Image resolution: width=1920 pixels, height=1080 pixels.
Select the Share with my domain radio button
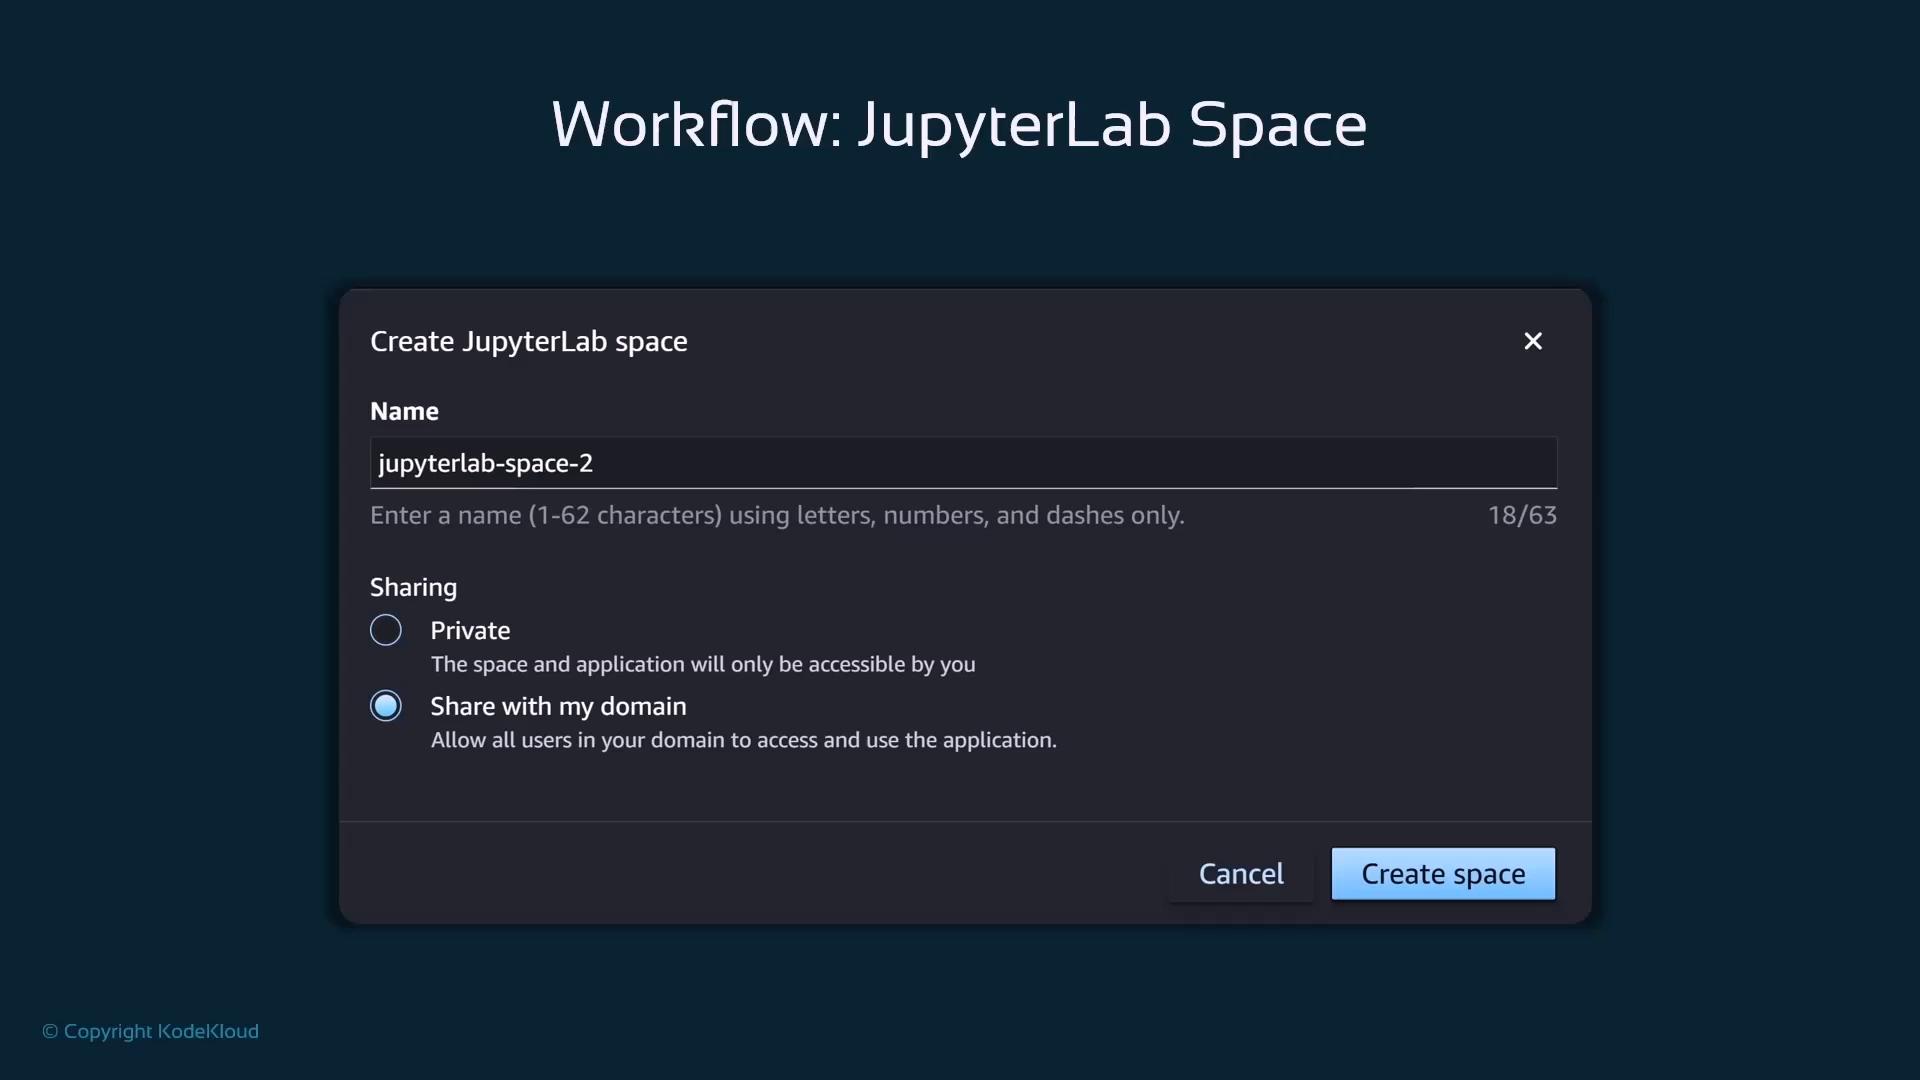[386, 706]
